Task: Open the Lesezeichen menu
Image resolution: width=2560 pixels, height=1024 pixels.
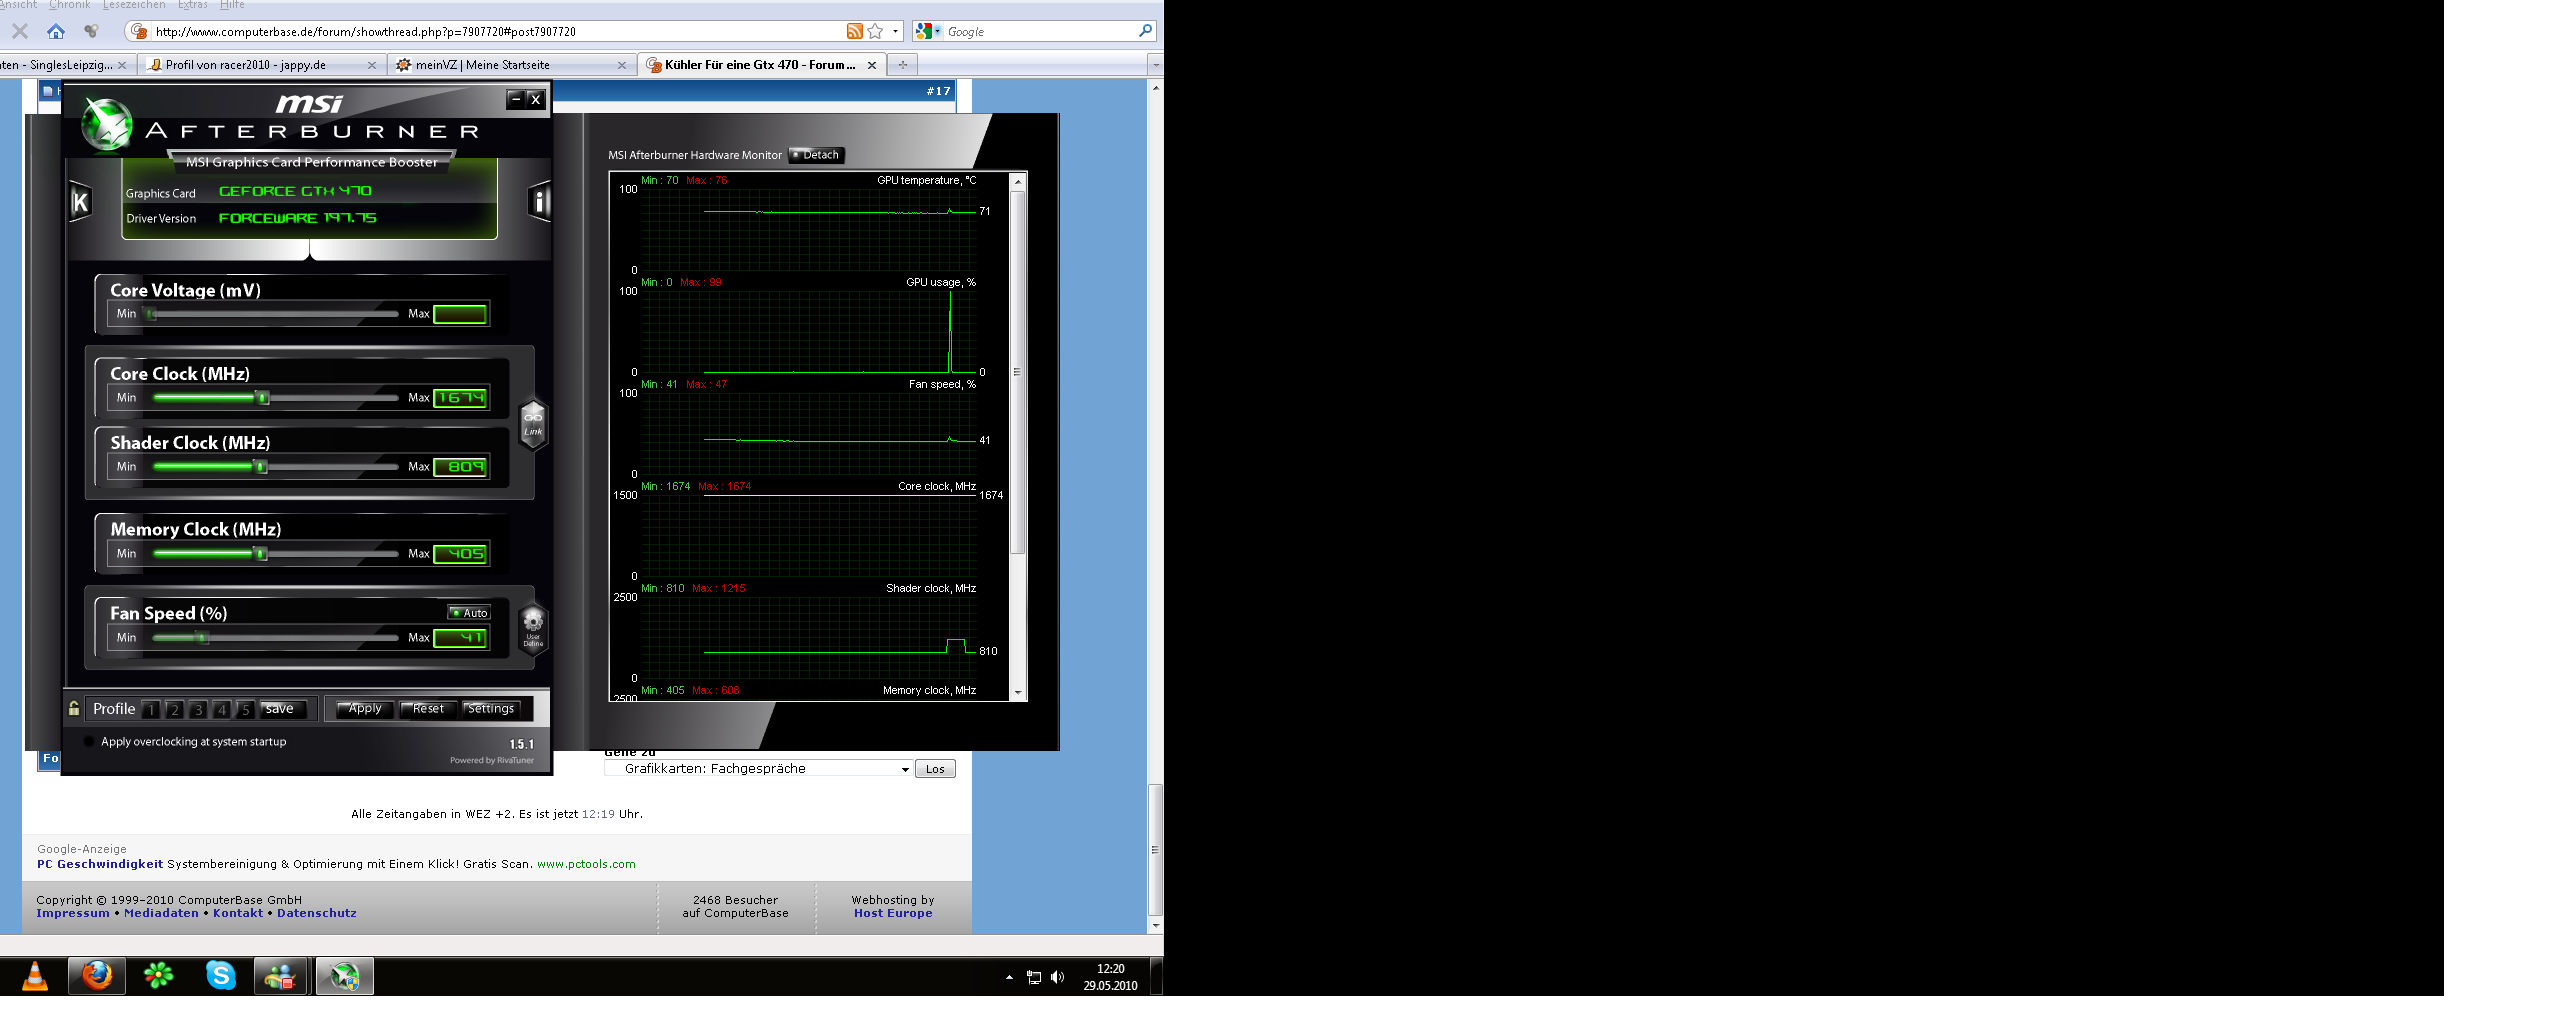Action: tap(134, 5)
